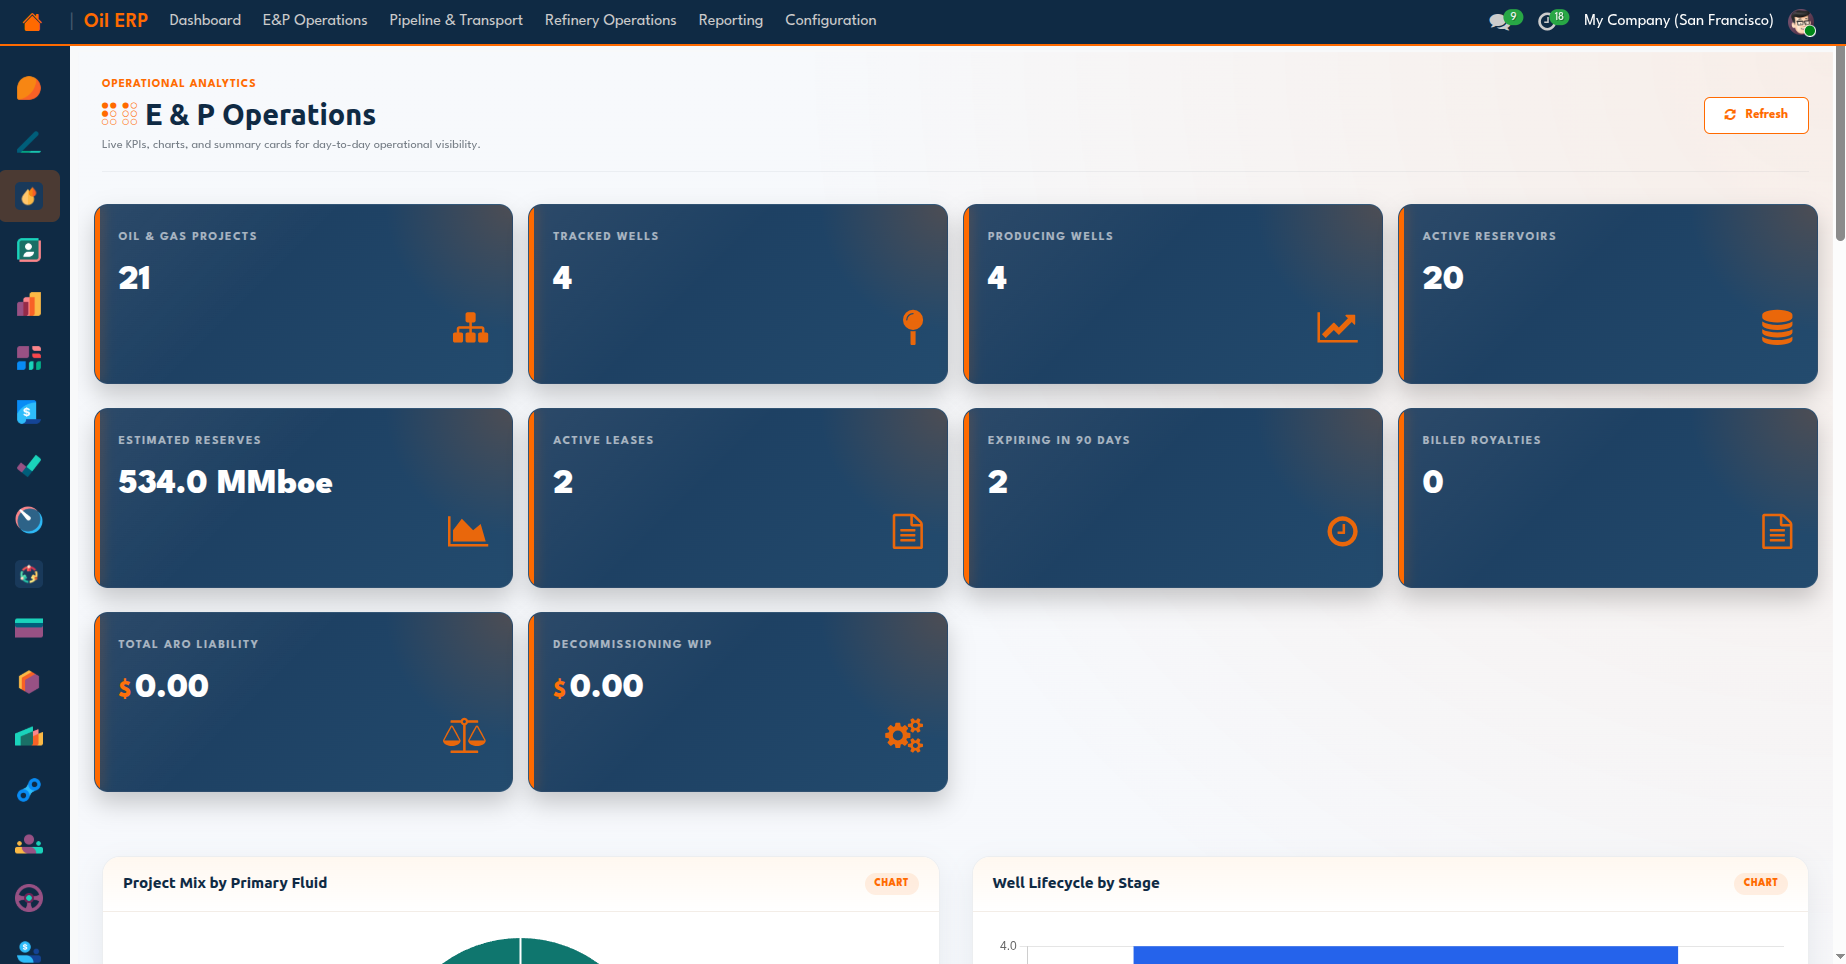The height and width of the screenshot is (964, 1846).
Task: Open the E&P Operations menu
Action: (315, 20)
